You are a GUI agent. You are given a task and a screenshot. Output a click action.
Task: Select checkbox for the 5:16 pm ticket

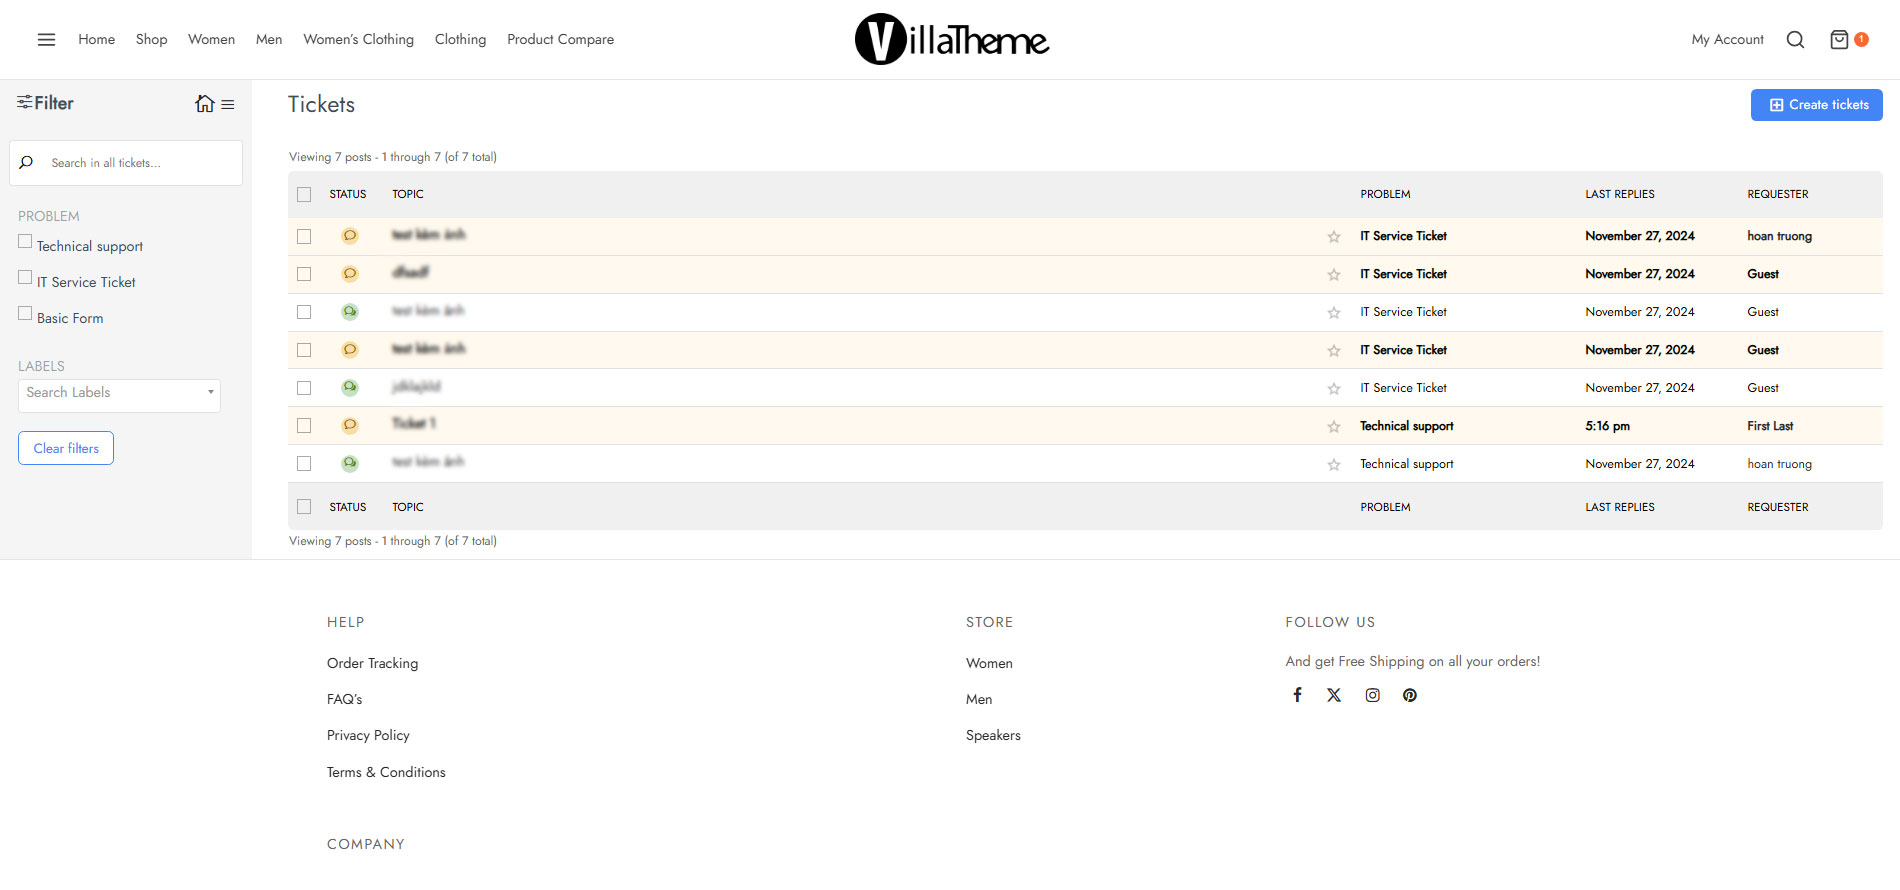pyautogui.click(x=304, y=426)
